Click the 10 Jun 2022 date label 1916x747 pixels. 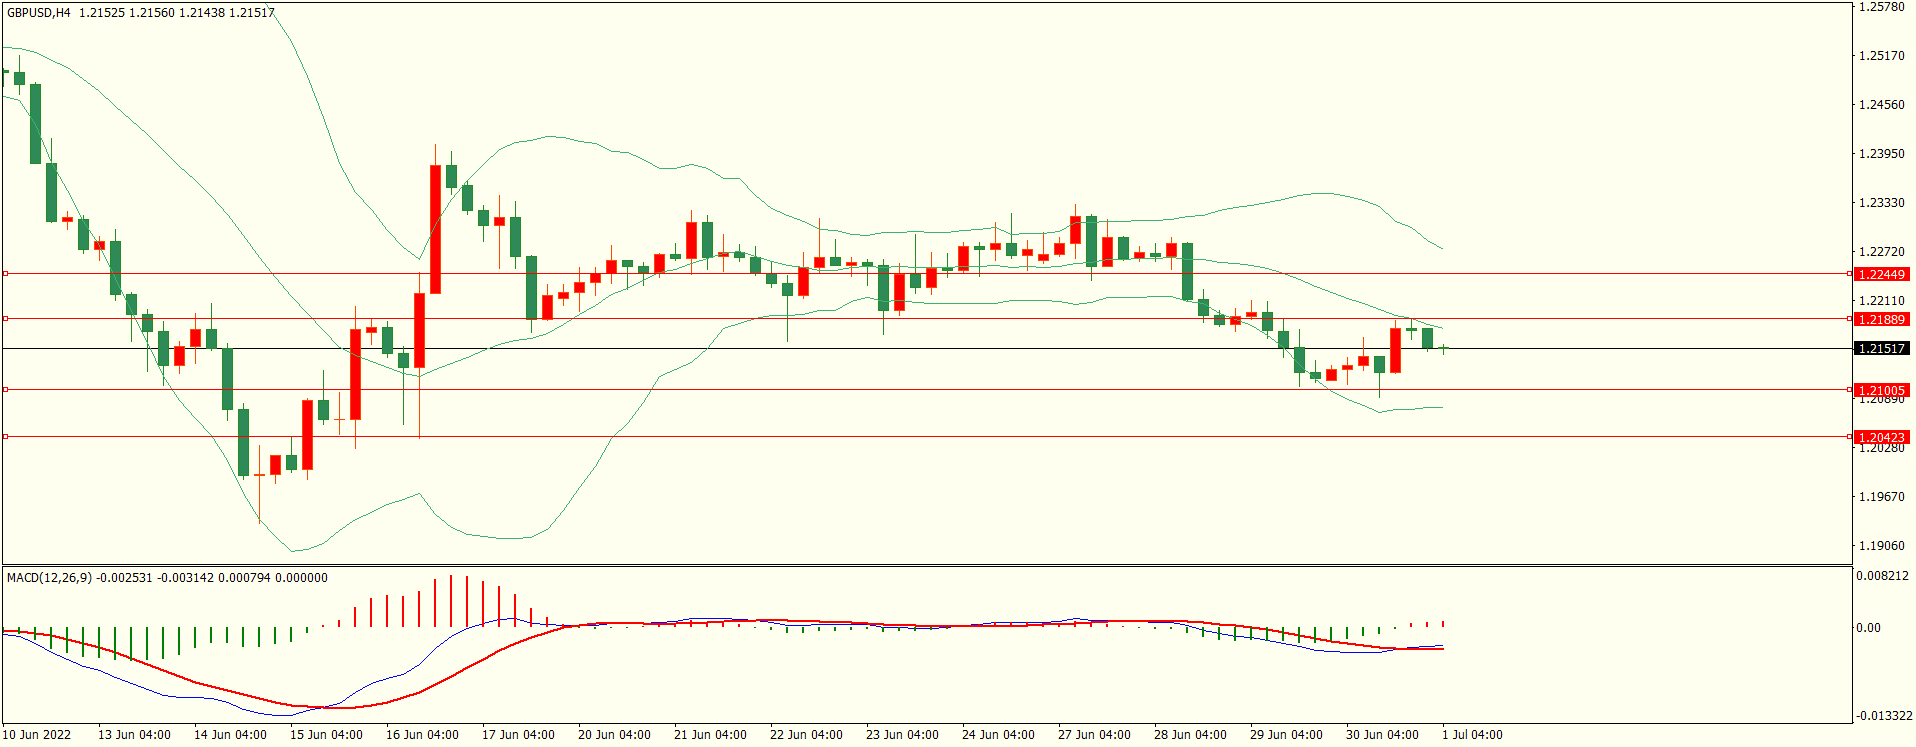tap(37, 735)
